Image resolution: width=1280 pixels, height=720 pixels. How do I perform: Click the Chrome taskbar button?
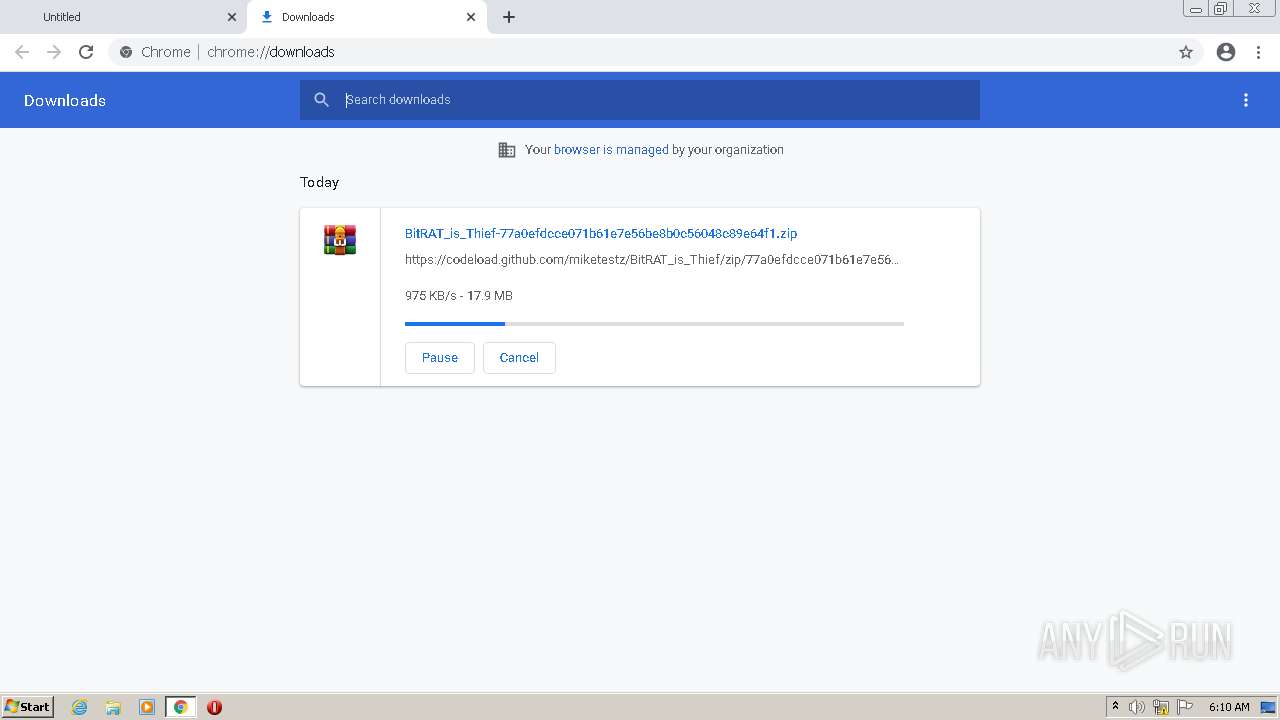pos(180,707)
